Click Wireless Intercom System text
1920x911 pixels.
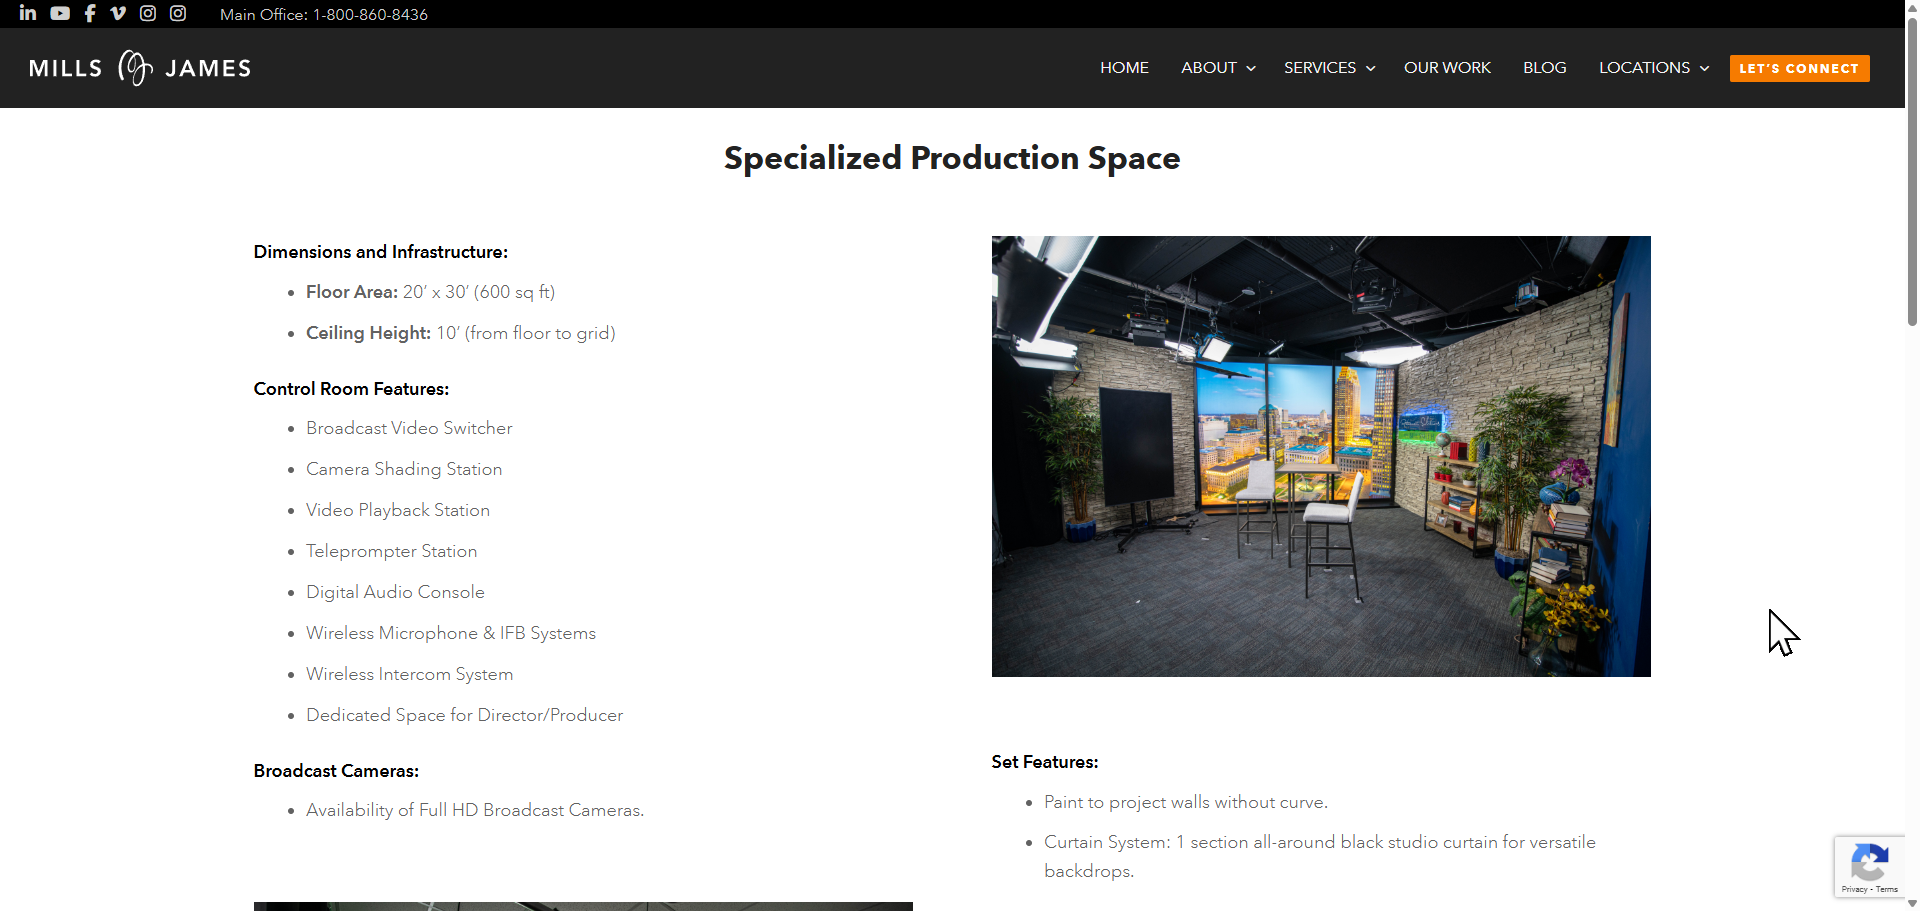pos(409,674)
